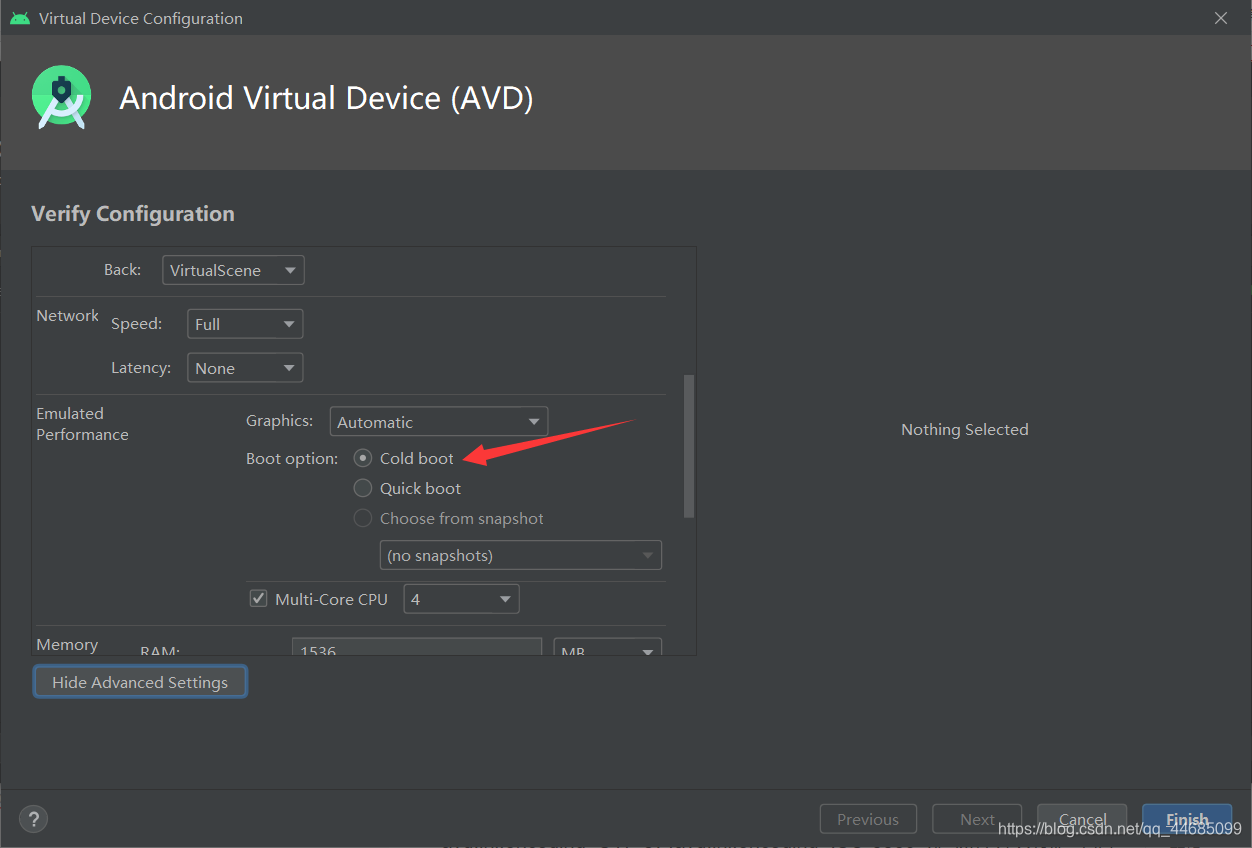Click the settings panel vertical scrollbar
This screenshot has height=848, width=1252.
coord(688,446)
